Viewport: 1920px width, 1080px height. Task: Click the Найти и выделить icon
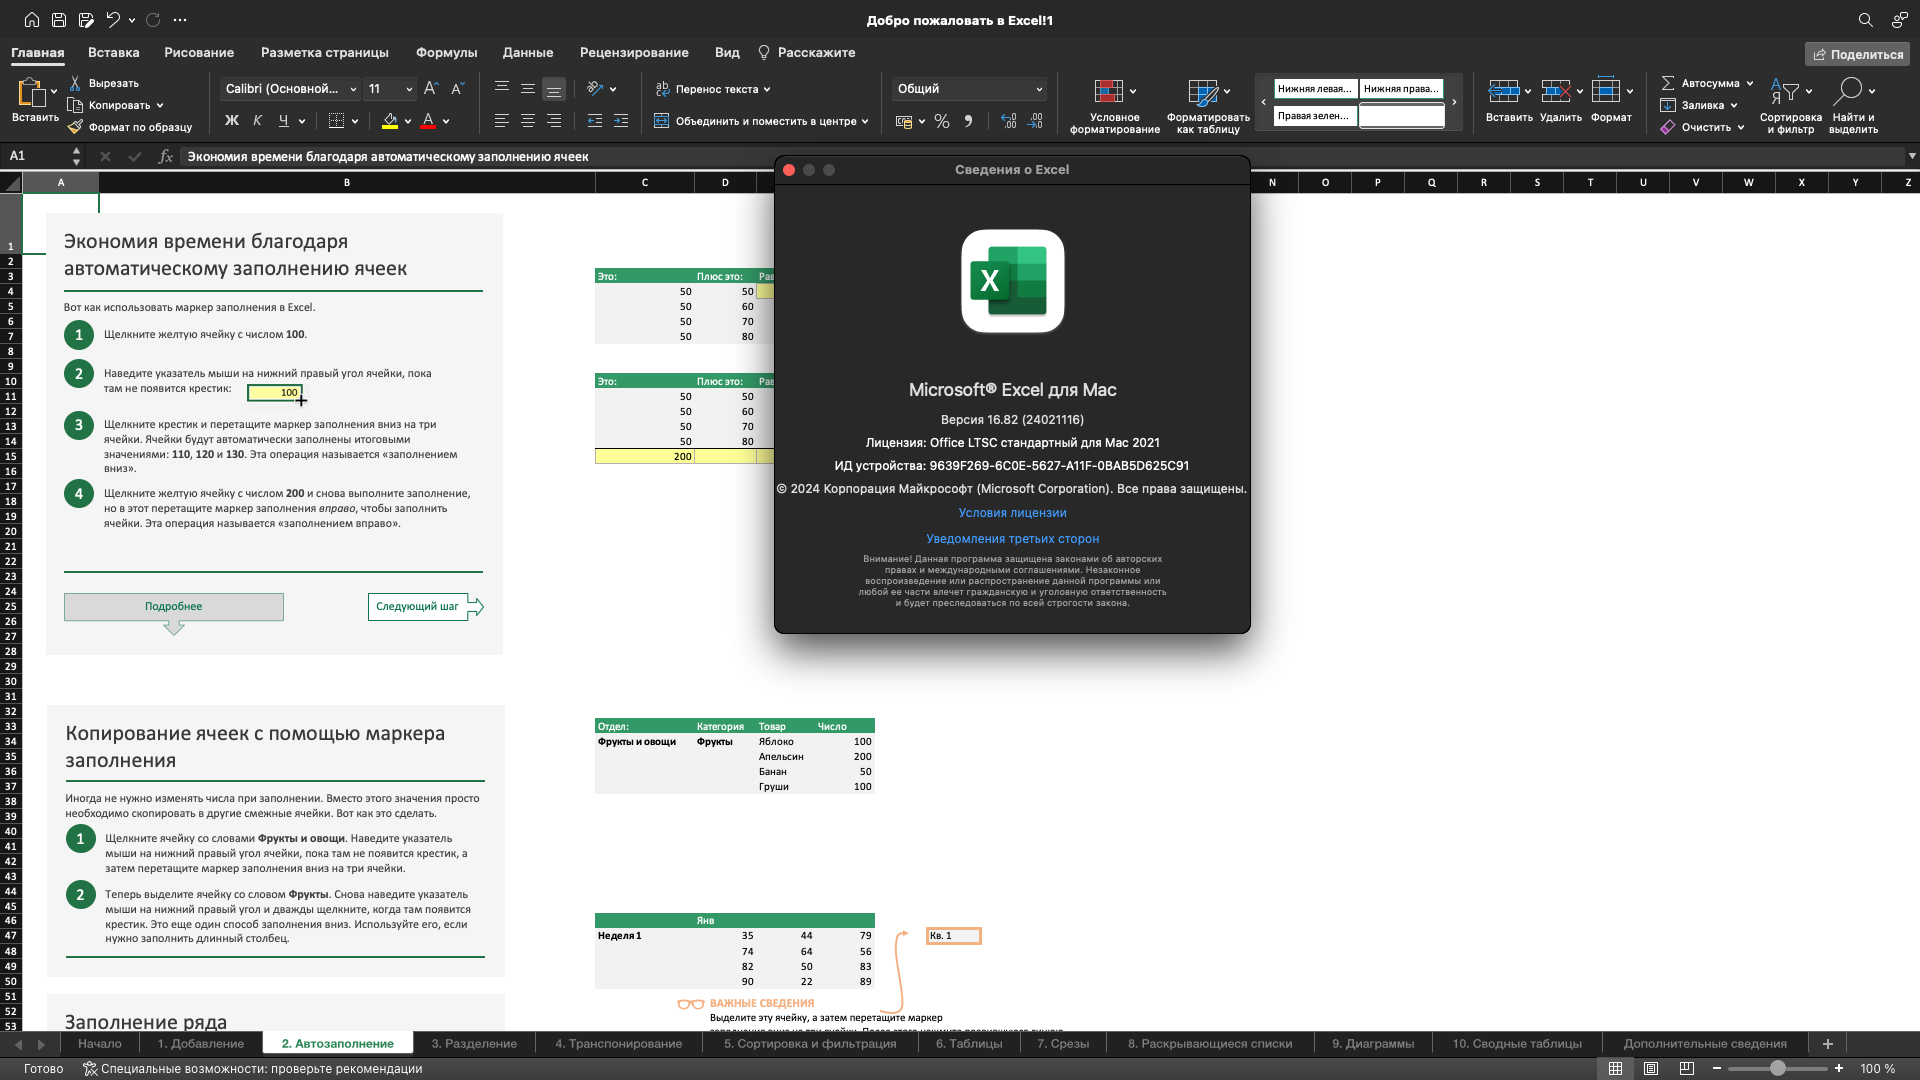(x=1853, y=103)
